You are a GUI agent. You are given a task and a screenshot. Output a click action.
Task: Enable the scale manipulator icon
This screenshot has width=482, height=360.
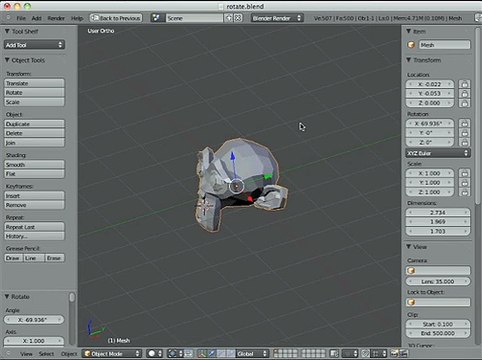click(x=231, y=353)
